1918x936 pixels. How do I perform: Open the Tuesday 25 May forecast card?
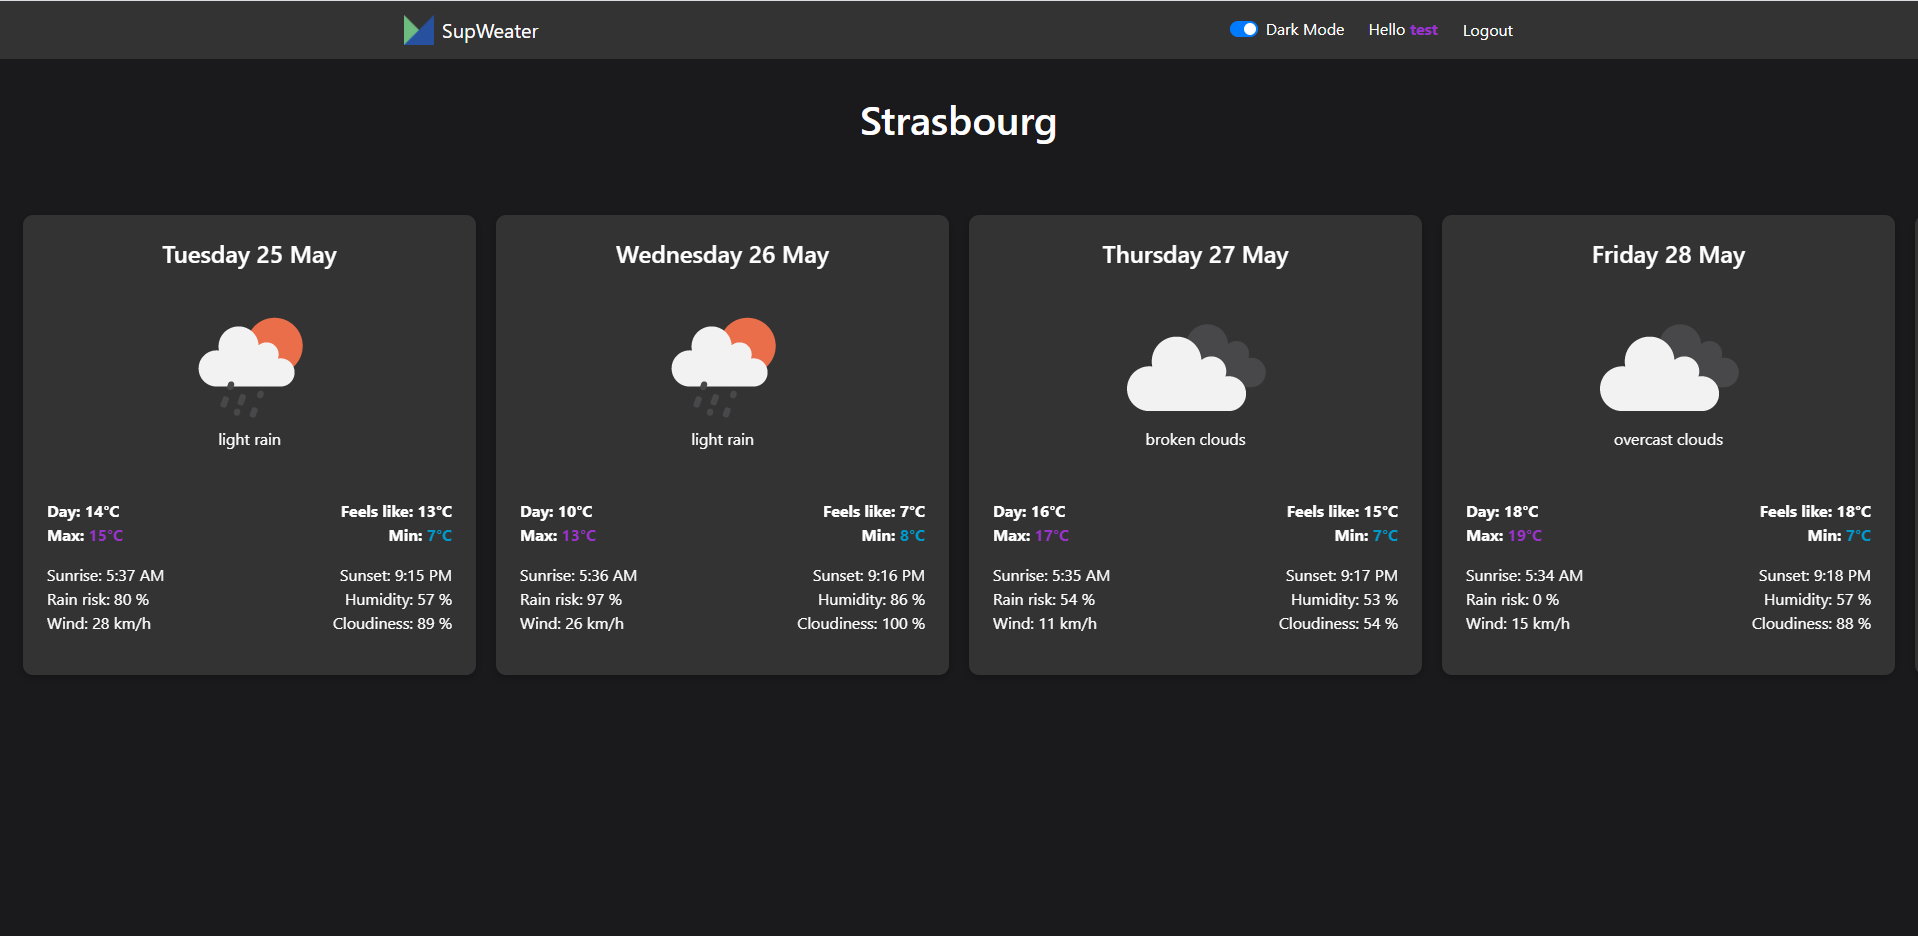248,445
